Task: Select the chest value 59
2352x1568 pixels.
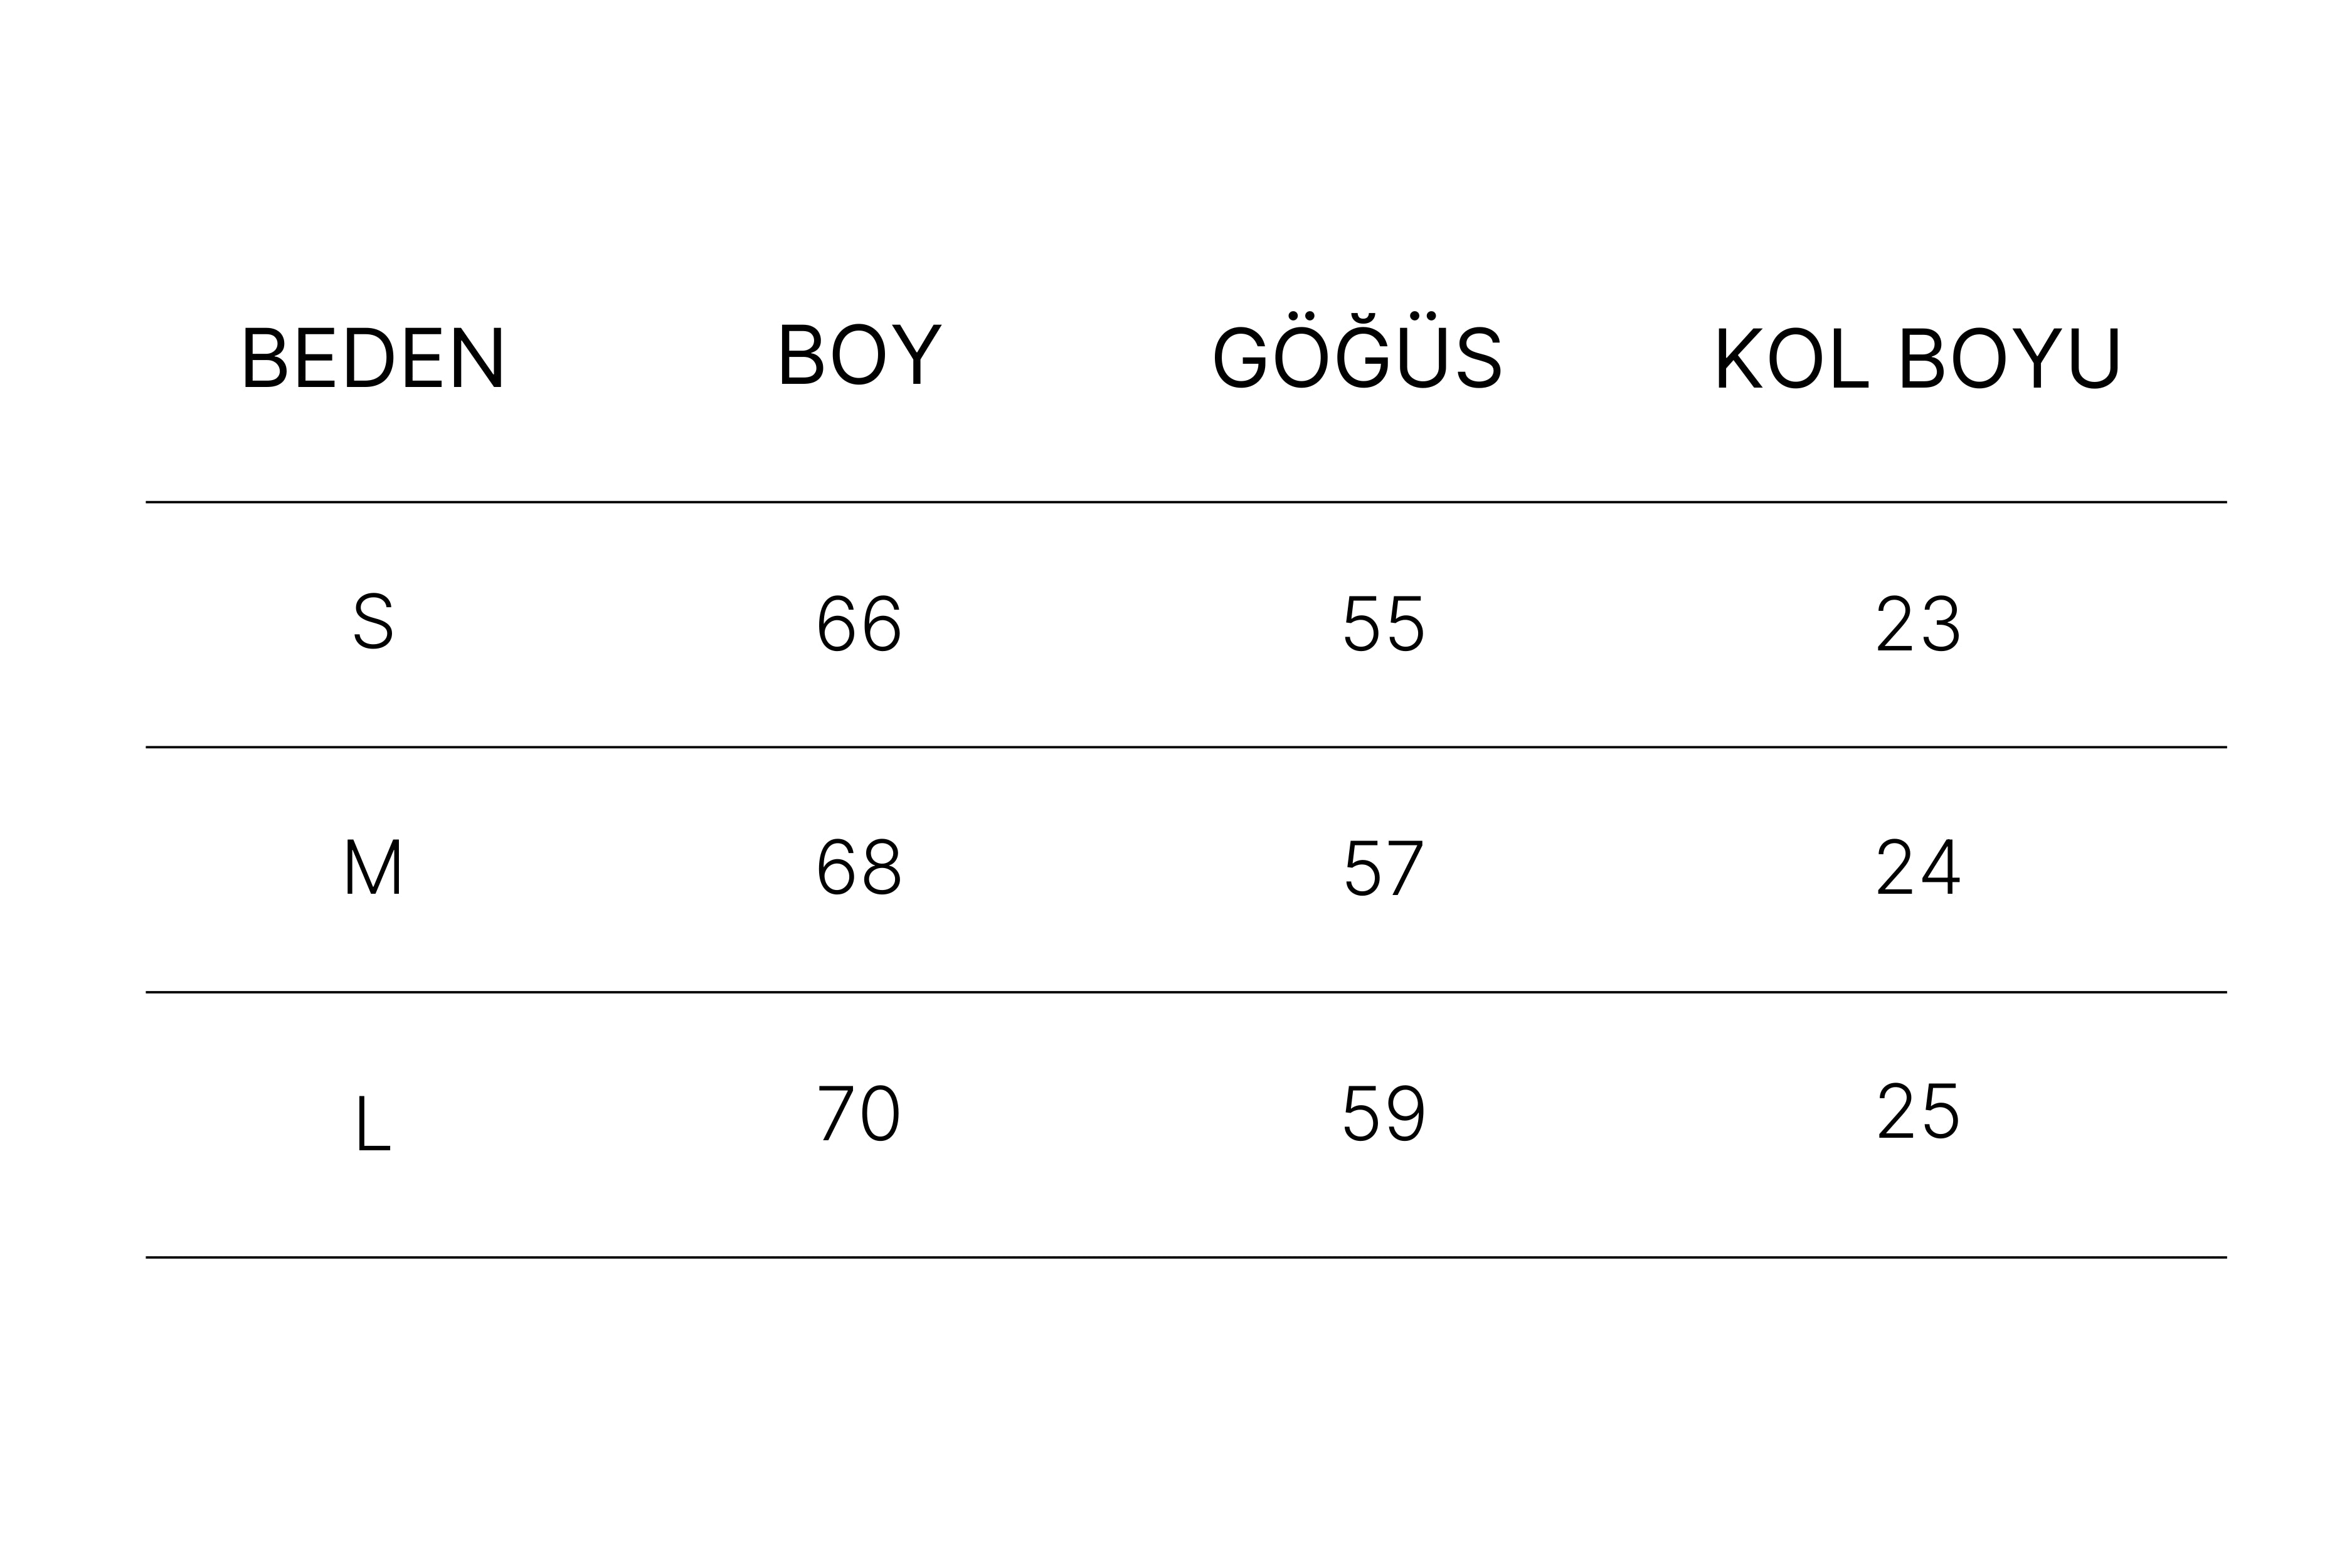Action: point(1384,1112)
